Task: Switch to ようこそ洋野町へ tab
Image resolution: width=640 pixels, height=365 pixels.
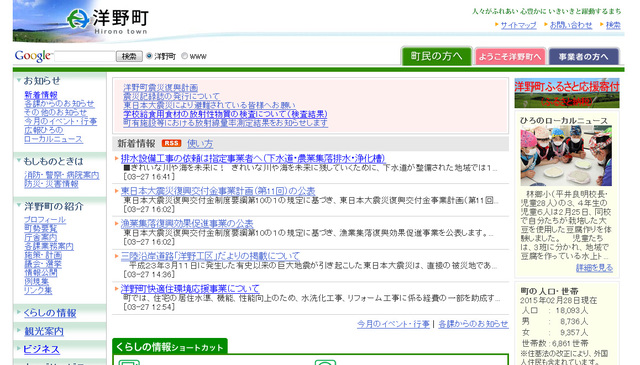Action: click(x=510, y=57)
